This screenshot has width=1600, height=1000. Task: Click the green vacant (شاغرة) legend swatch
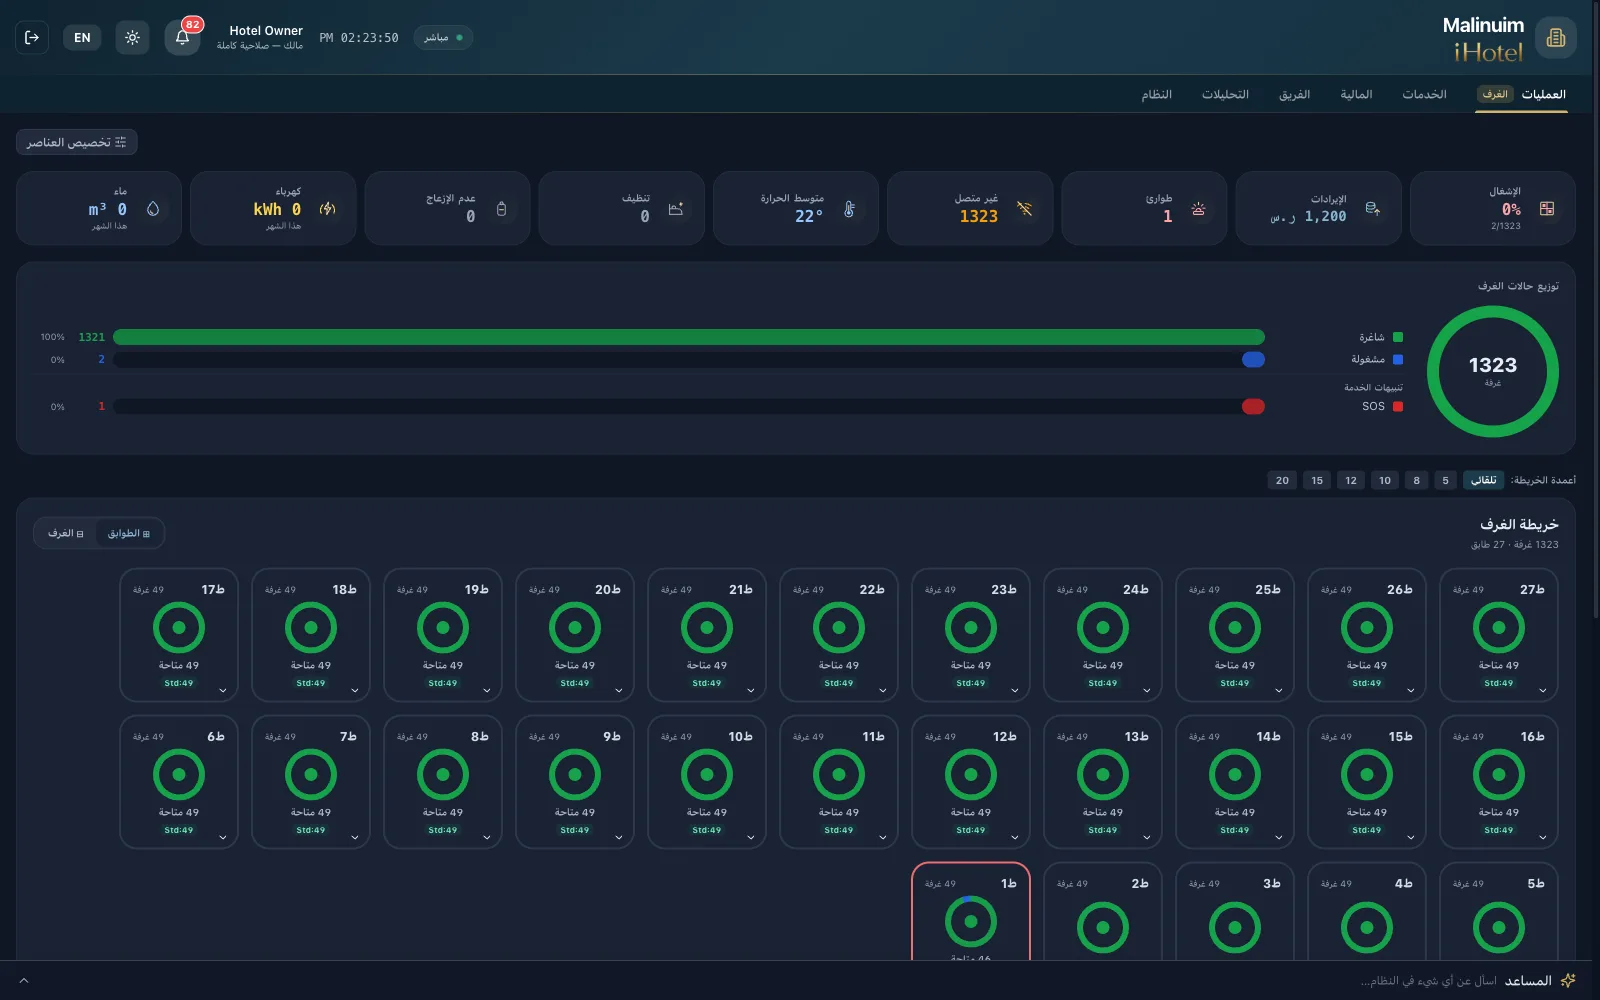point(1398,337)
